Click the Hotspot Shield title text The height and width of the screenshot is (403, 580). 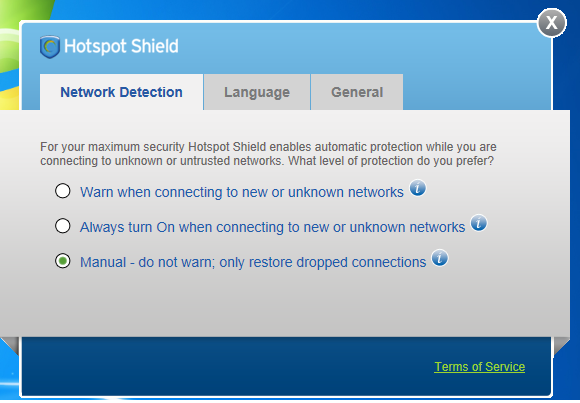(121, 47)
